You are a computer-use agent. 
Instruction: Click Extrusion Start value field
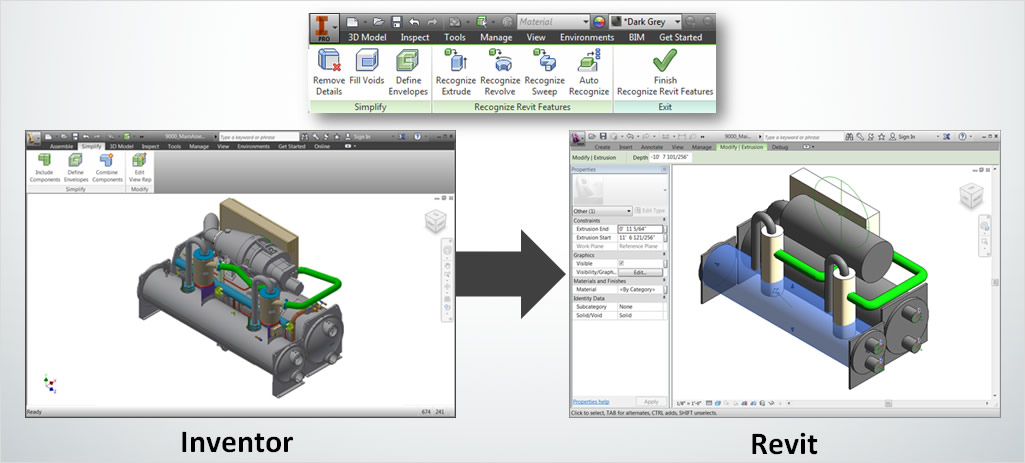[641, 237]
